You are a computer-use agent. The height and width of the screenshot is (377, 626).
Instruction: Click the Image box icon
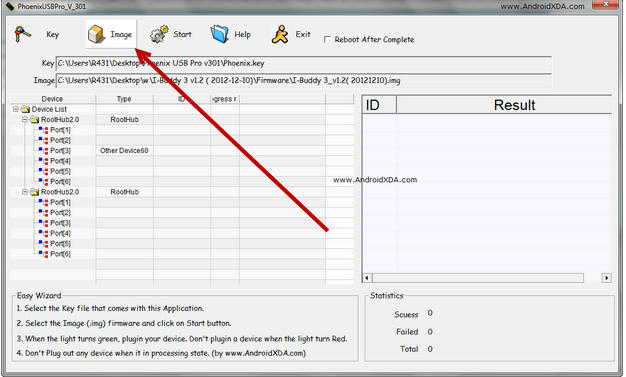96,34
